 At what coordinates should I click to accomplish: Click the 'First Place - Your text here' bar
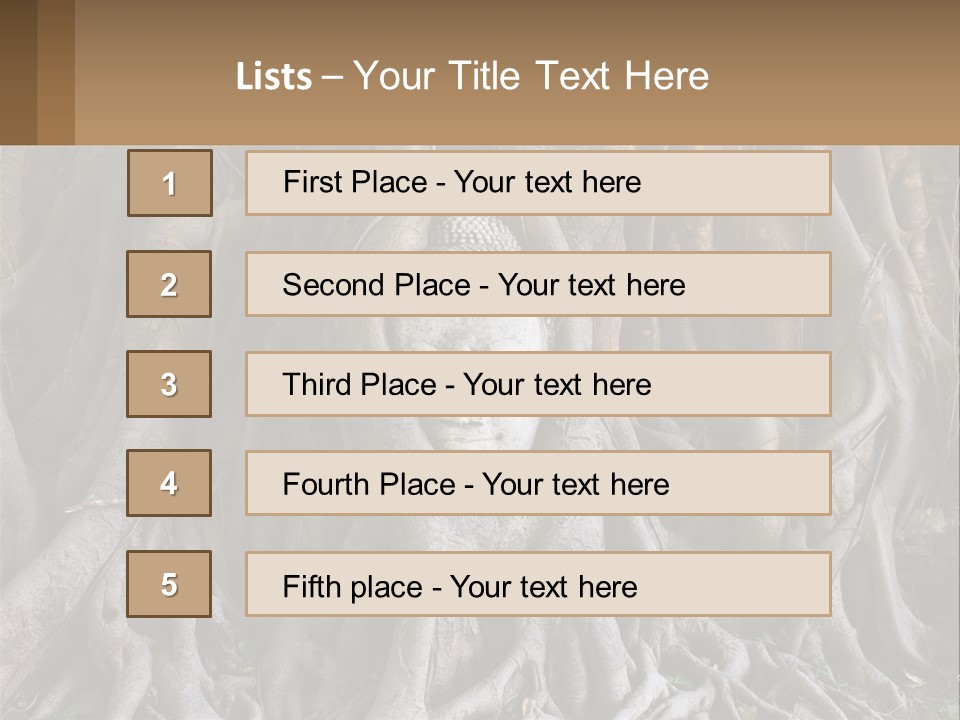(538, 183)
